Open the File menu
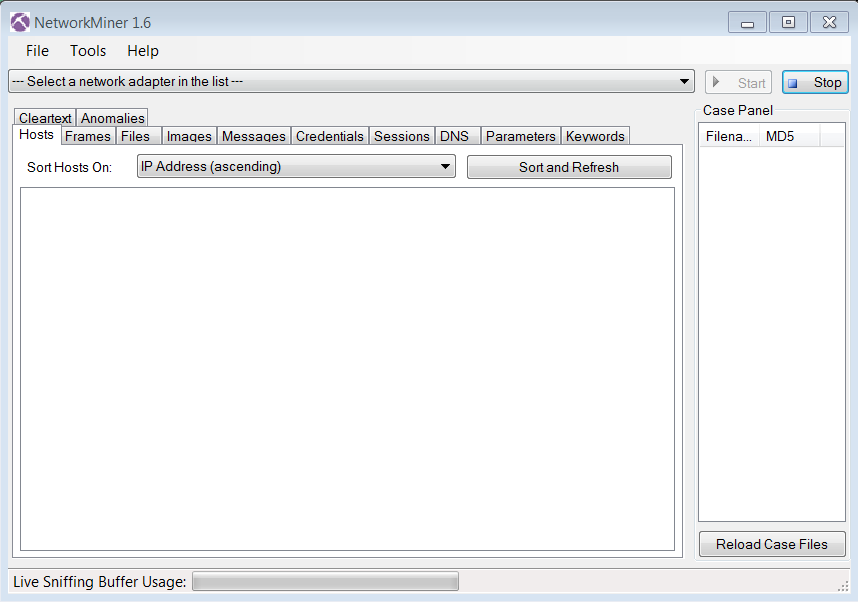The image size is (858, 602). (37, 51)
